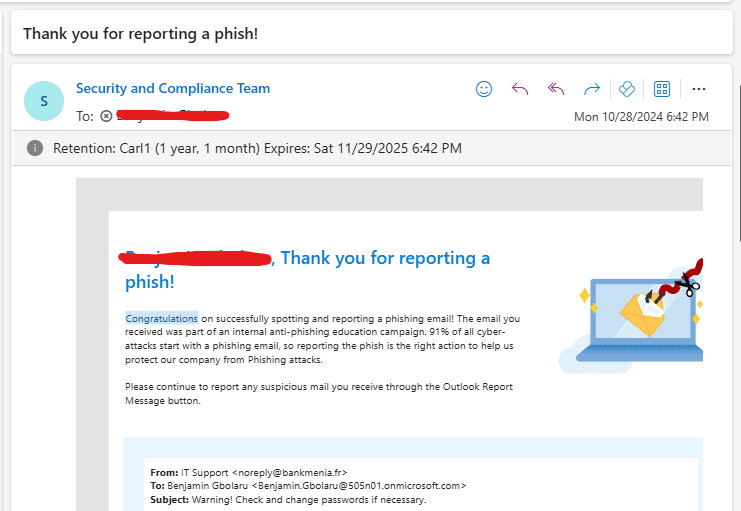Click the retention policy info icon
The height and width of the screenshot is (511, 741).
pyautogui.click(x=35, y=148)
